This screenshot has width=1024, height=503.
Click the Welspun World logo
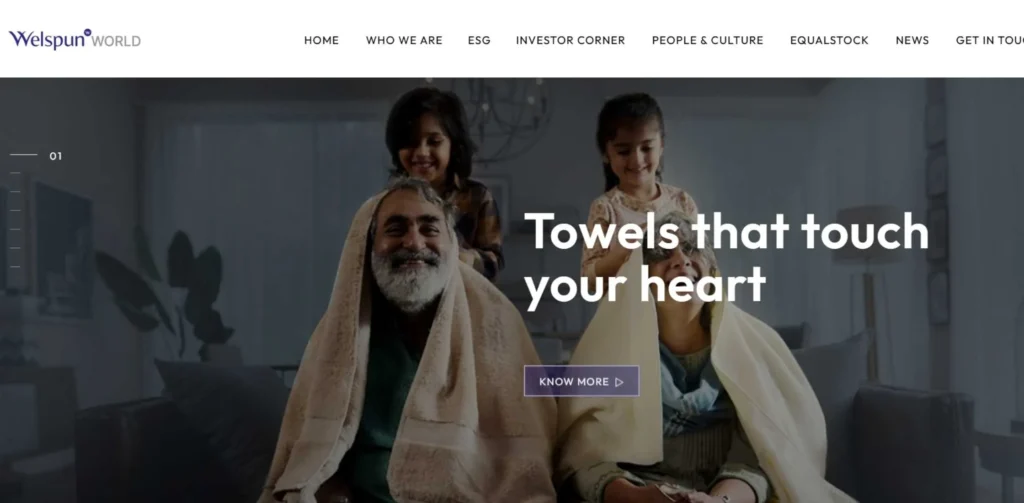pos(75,39)
